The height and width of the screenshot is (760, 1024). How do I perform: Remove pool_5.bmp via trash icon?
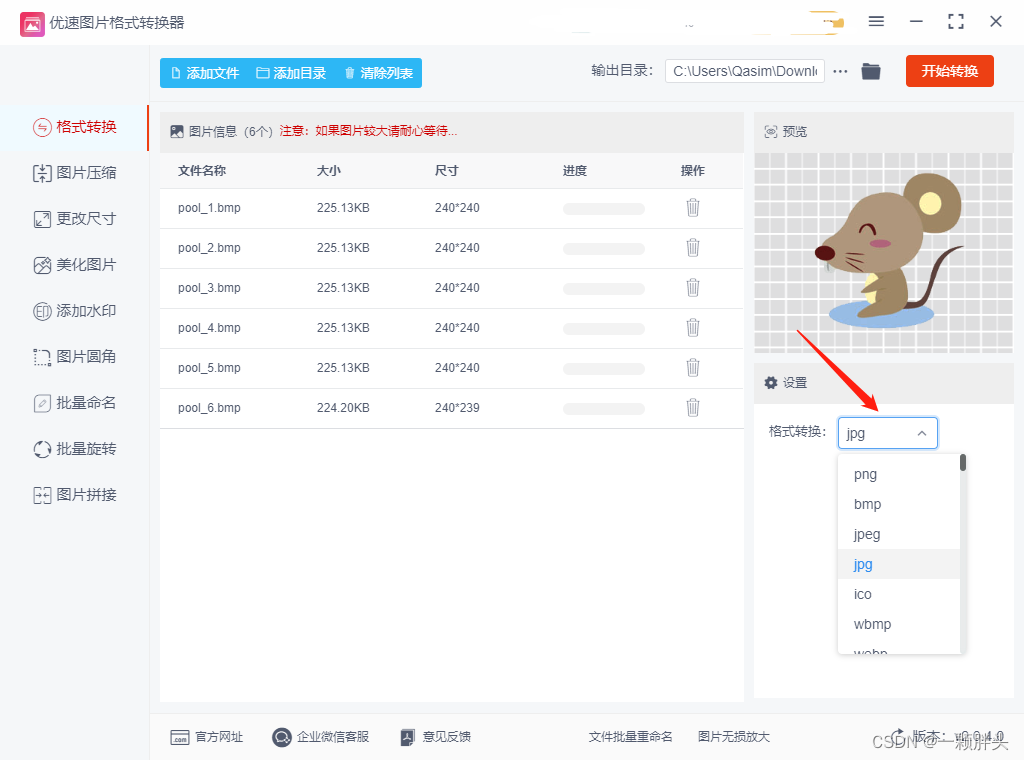(x=693, y=368)
